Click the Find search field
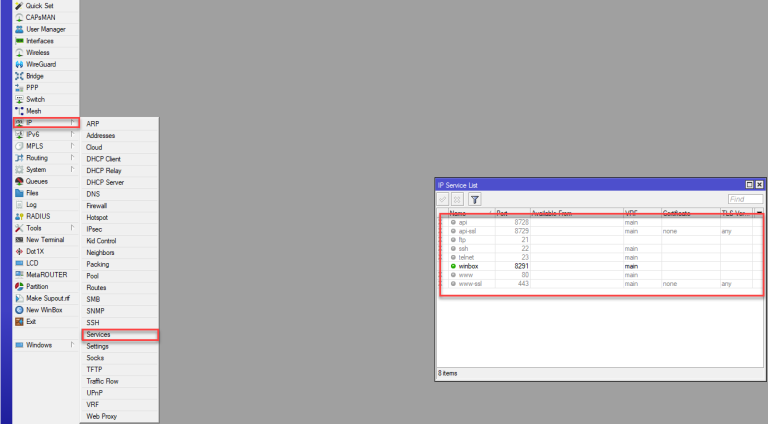 click(x=744, y=199)
